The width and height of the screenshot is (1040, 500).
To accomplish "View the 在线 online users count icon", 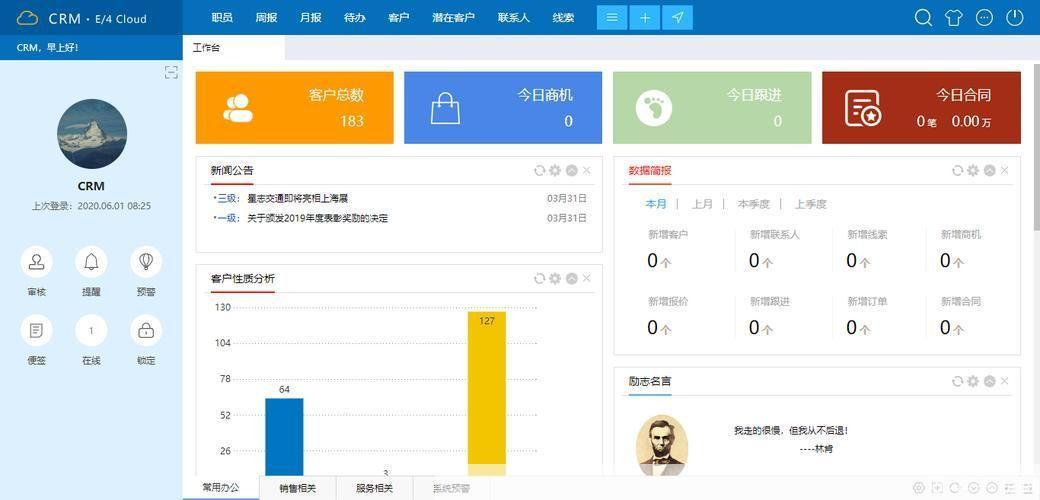I will [91, 330].
